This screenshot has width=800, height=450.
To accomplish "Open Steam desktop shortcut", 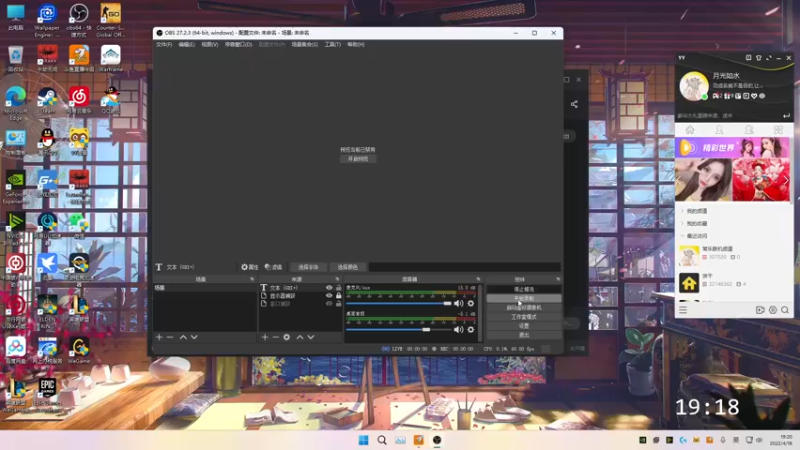I will 47,101.
